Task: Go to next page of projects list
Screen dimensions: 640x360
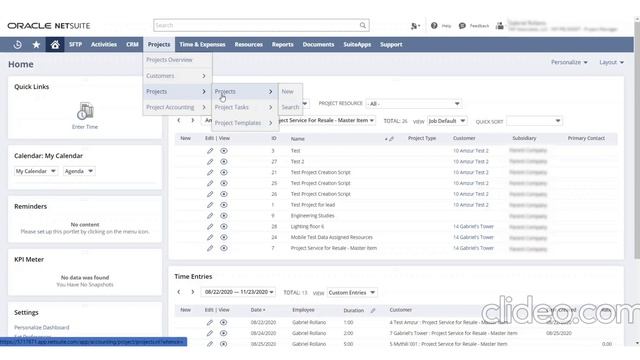Action: coord(193,120)
